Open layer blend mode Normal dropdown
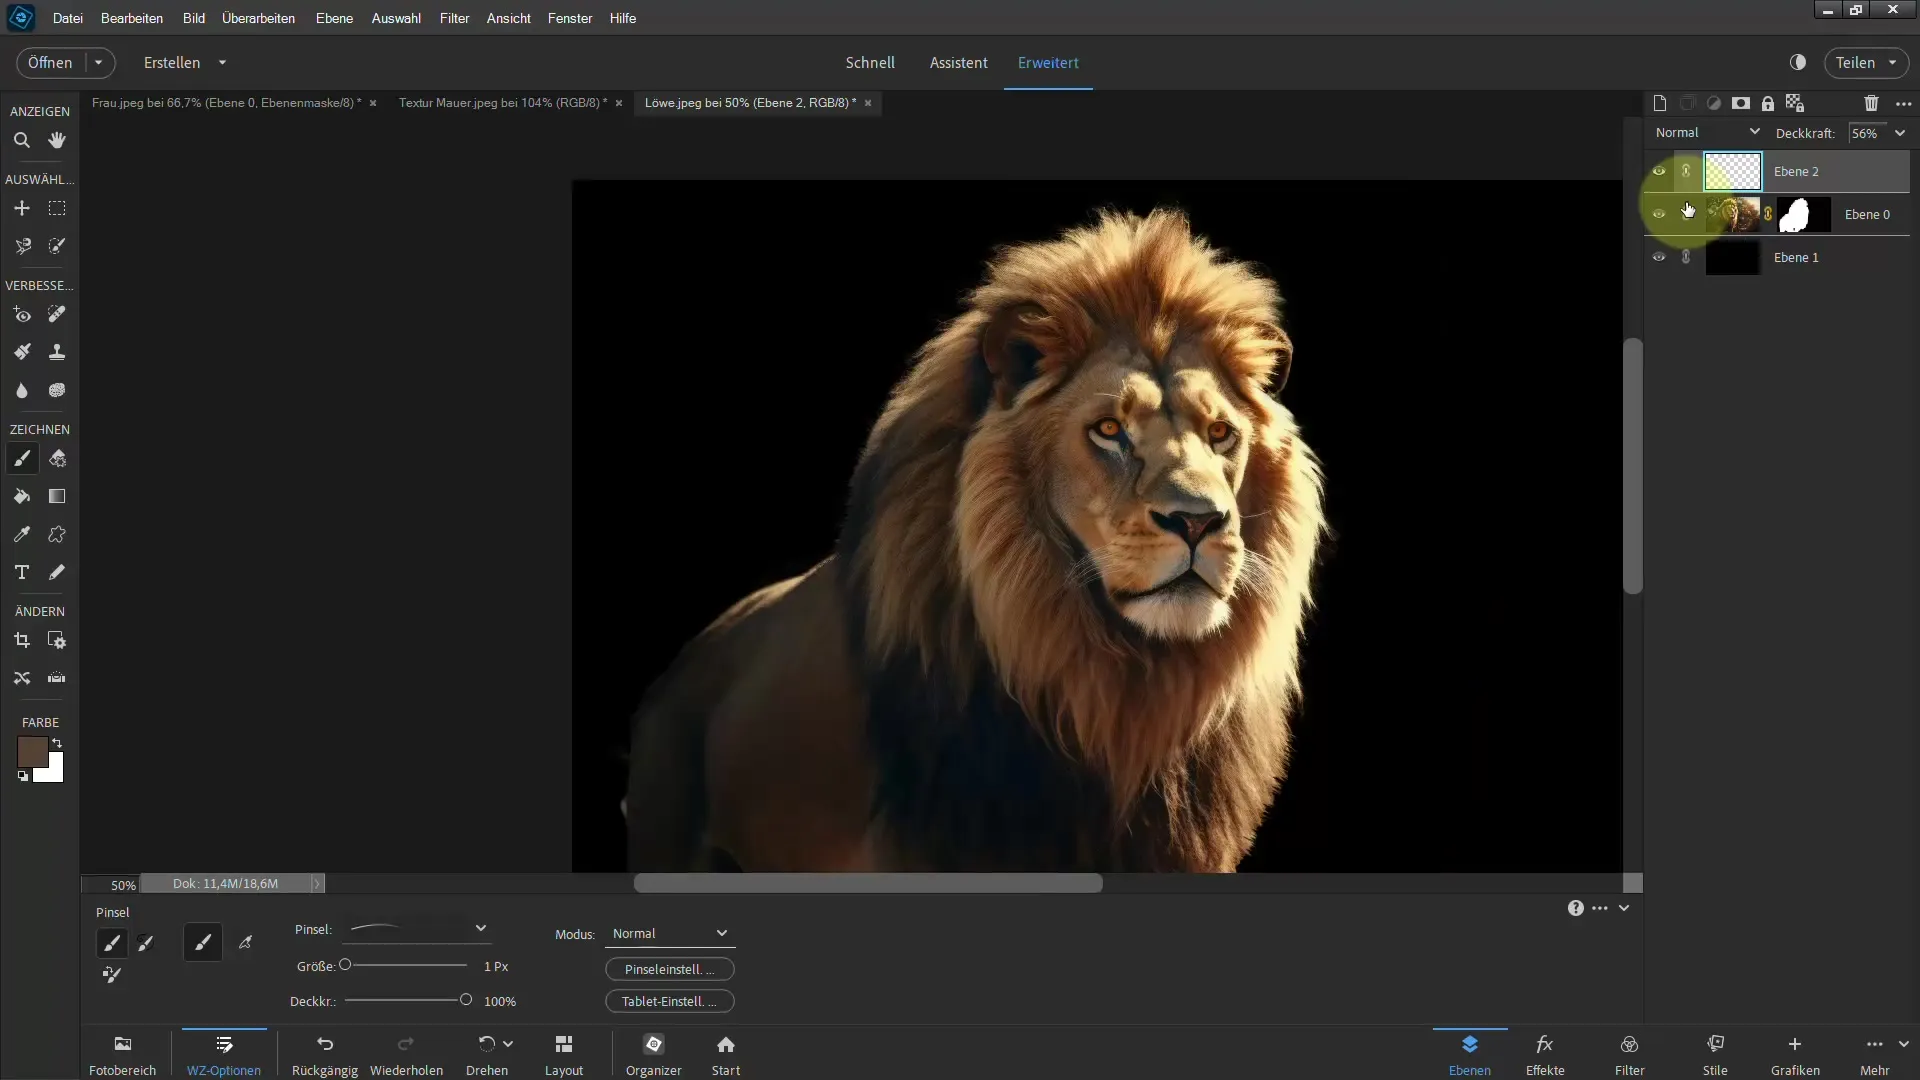 [x=1707, y=133]
